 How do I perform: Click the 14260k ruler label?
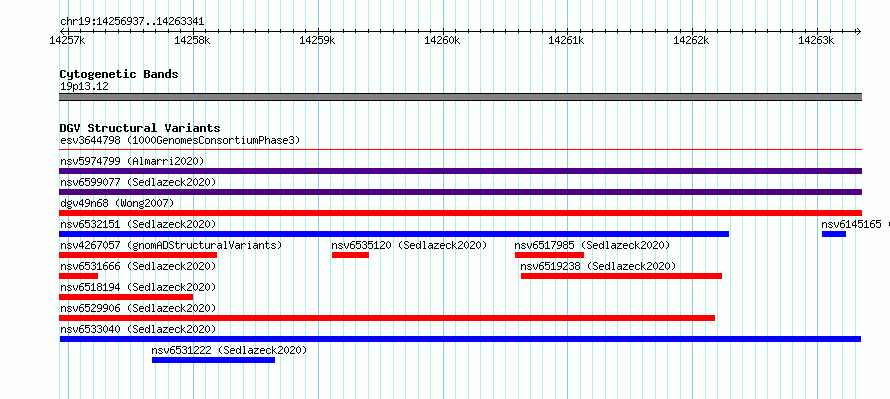click(442, 40)
